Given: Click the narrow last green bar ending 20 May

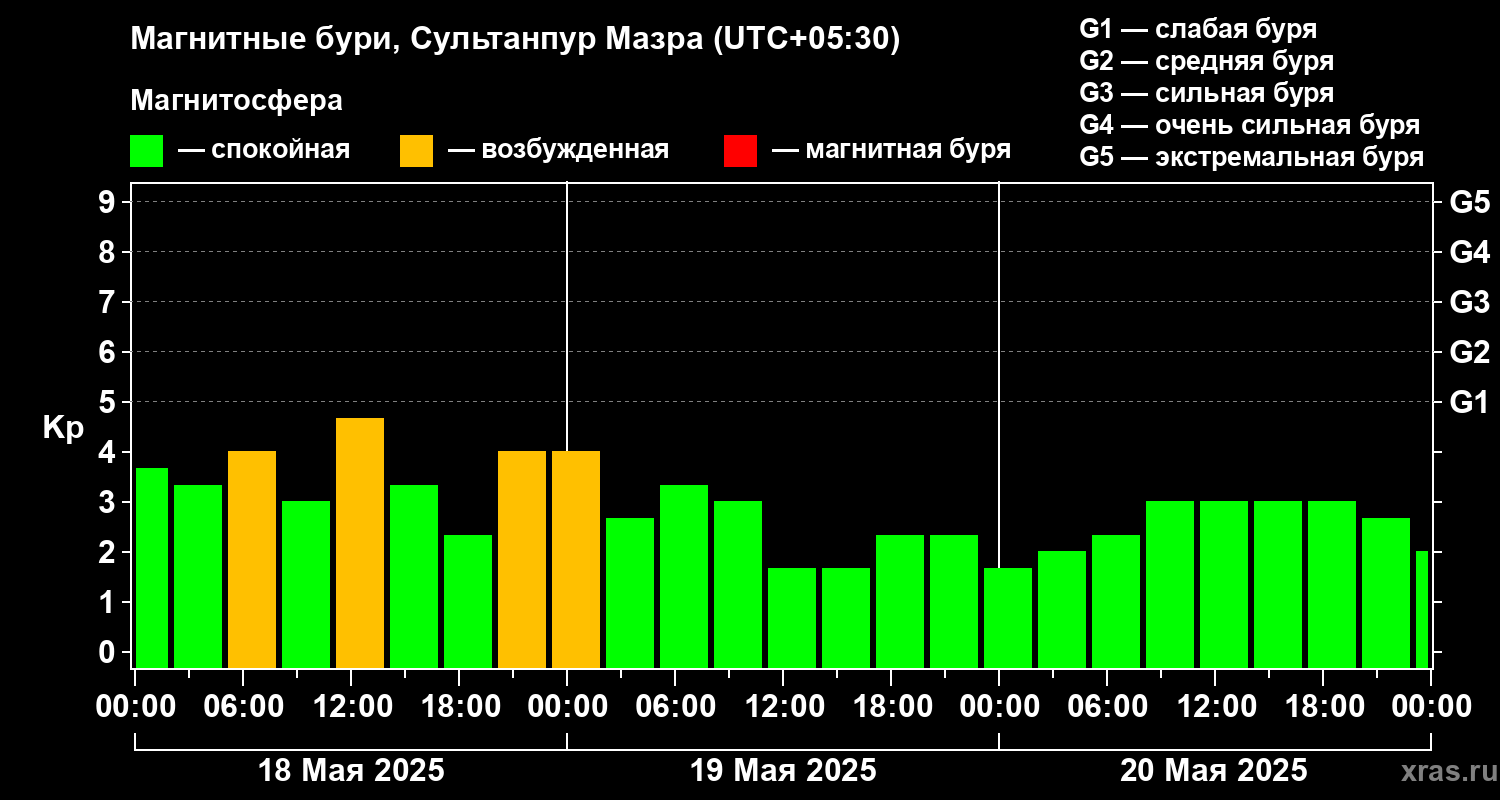Looking at the screenshot, I should coord(1422,610).
